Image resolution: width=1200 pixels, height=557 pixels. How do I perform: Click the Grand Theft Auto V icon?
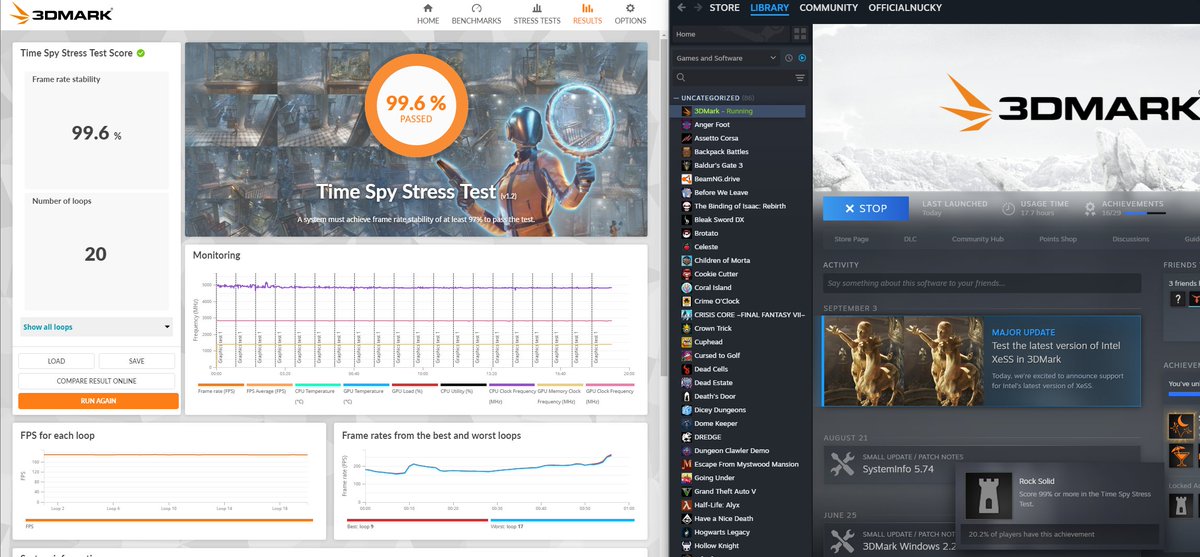[x=686, y=491]
